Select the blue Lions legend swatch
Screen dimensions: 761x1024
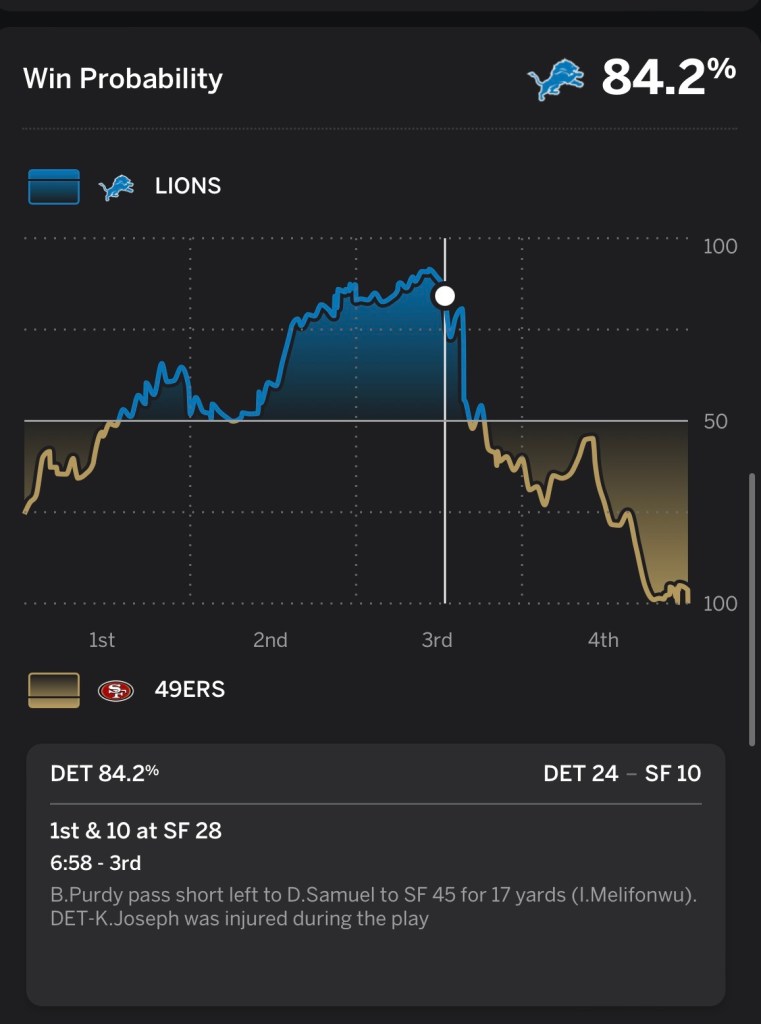click(x=54, y=187)
